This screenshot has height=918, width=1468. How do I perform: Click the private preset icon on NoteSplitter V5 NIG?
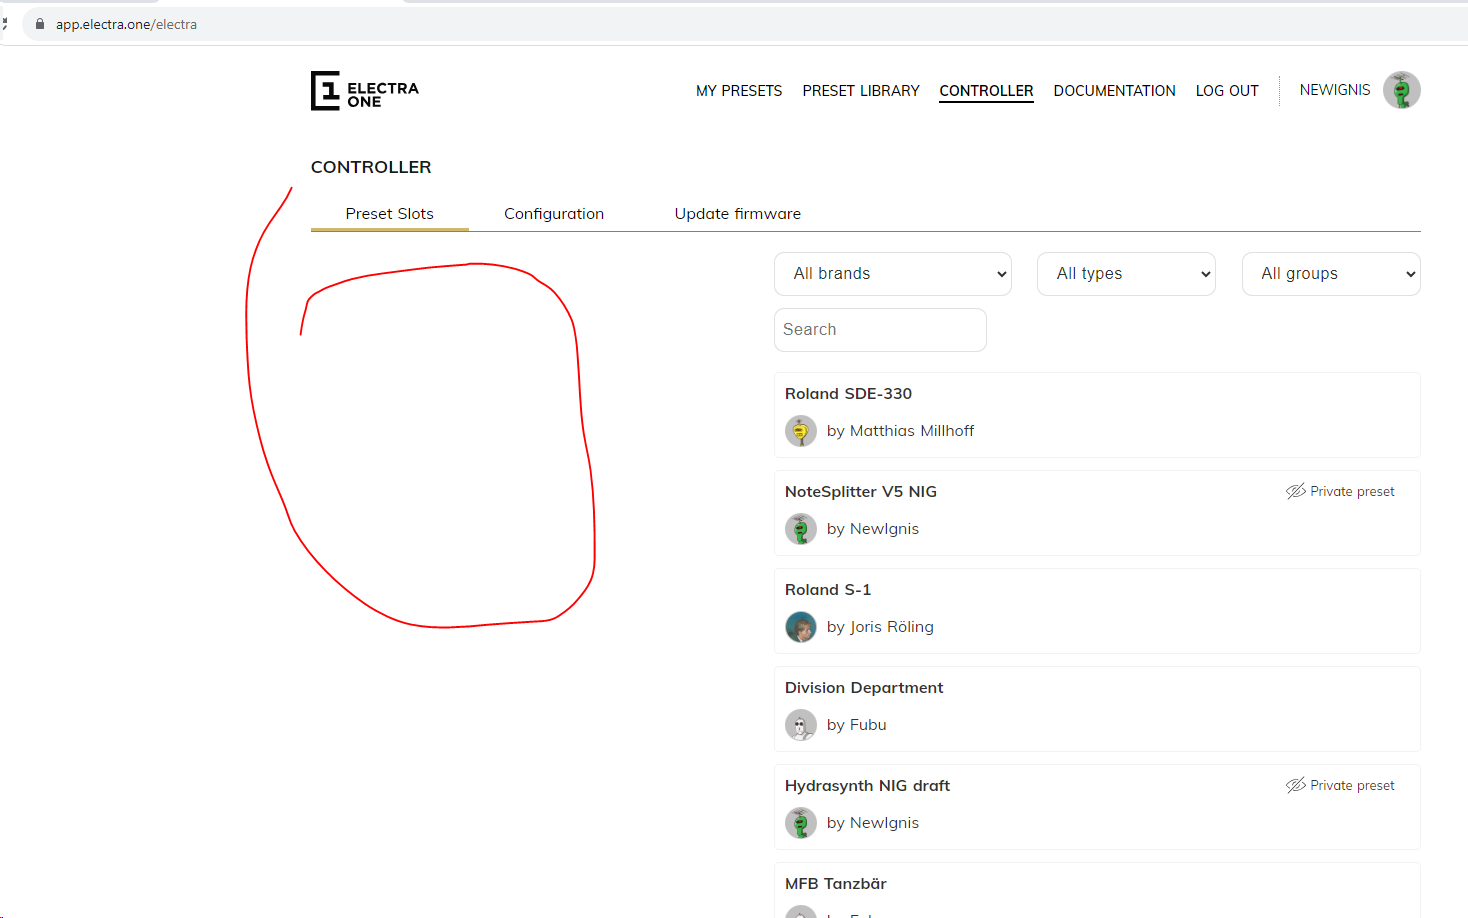click(x=1296, y=491)
